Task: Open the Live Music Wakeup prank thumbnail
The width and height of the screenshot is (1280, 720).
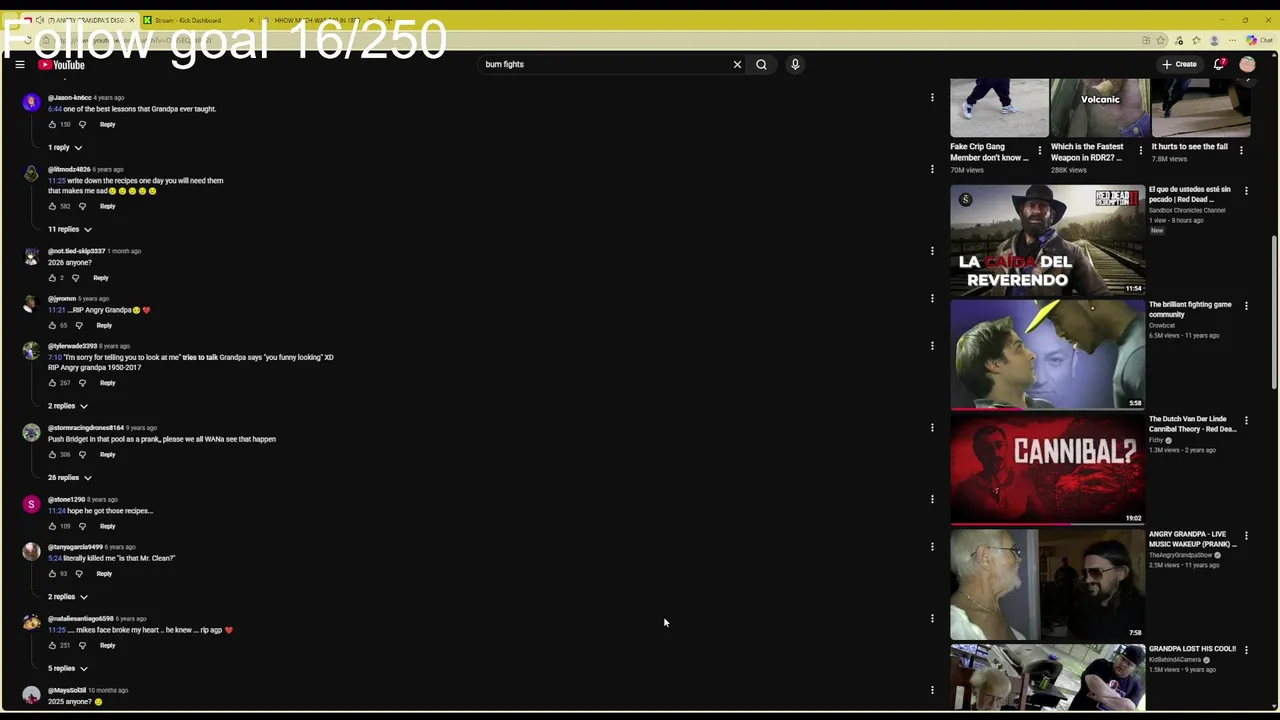Action: tap(1048, 585)
